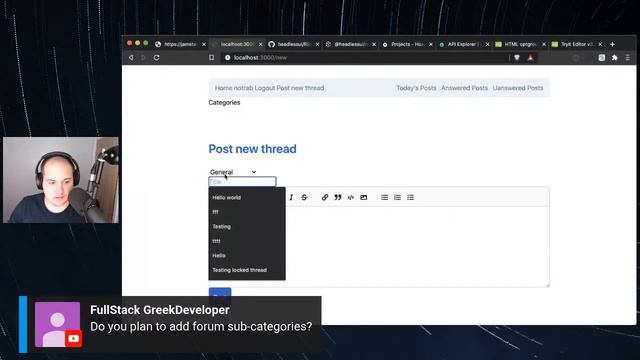Click the browser forward arrow
The width and height of the screenshot is (640, 360).
click(143, 58)
